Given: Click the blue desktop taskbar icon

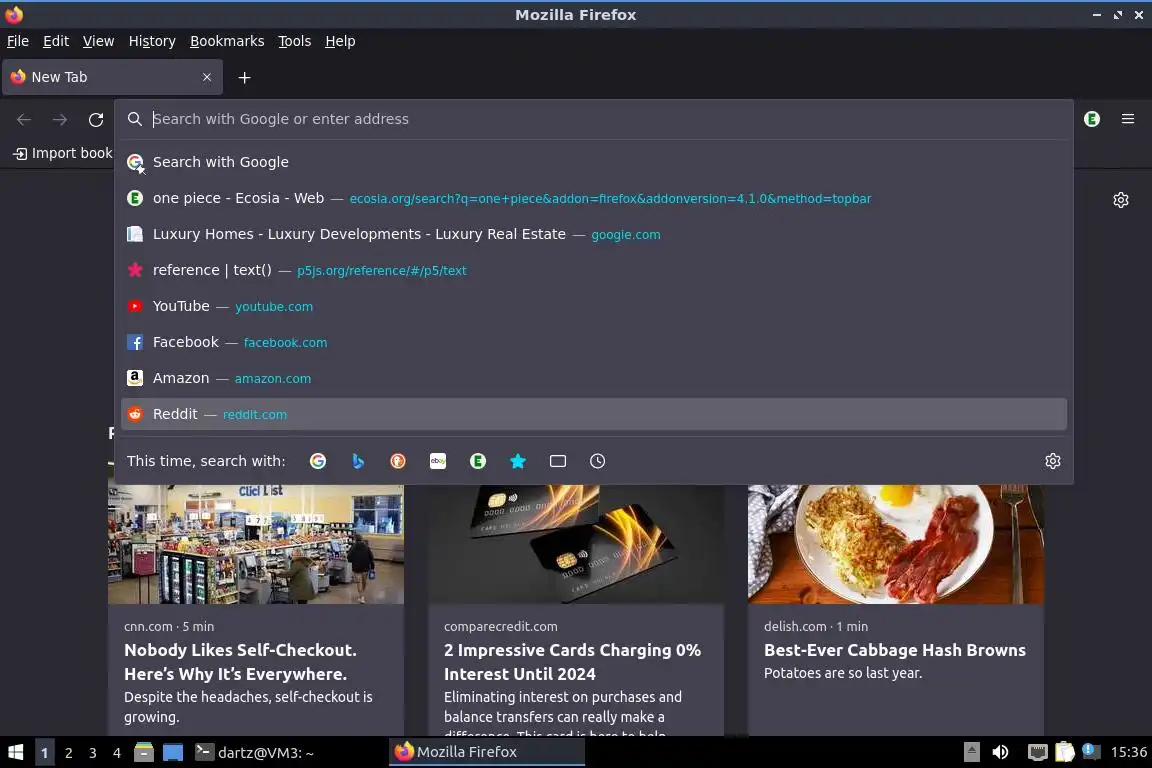Looking at the screenshot, I should point(173,752).
